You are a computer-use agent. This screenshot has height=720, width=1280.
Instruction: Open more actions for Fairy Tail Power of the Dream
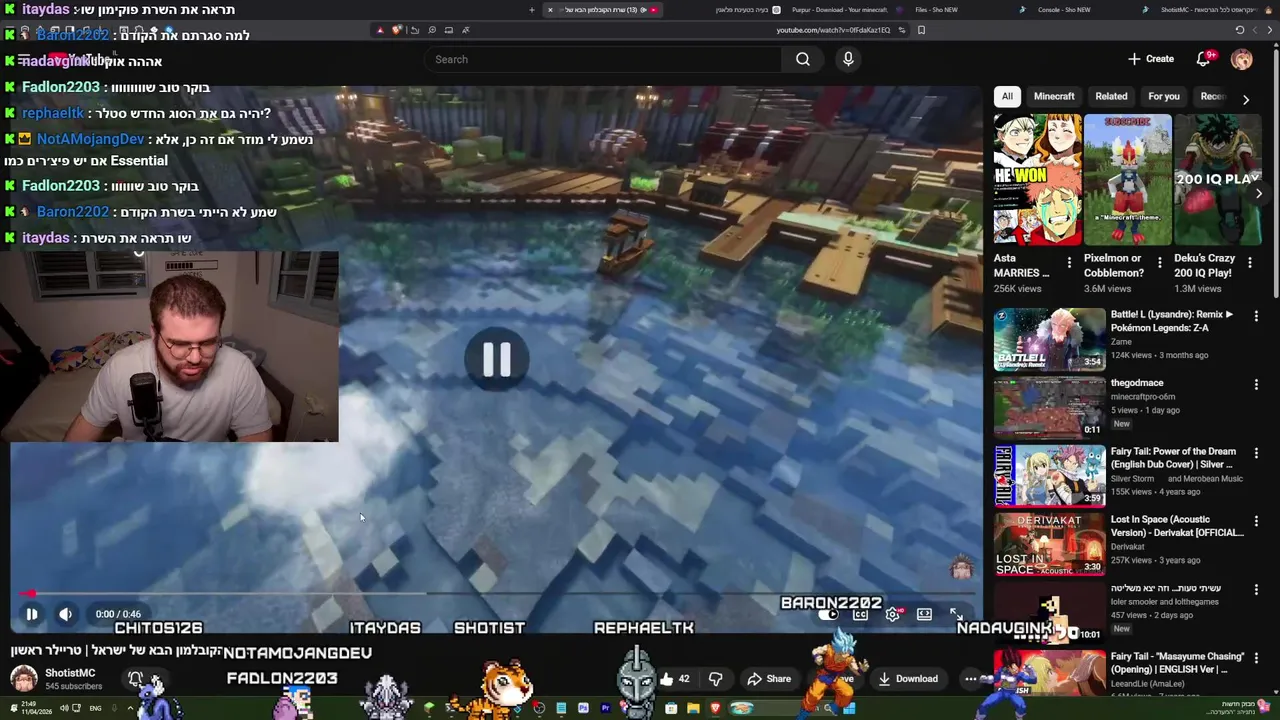click(x=1256, y=452)
